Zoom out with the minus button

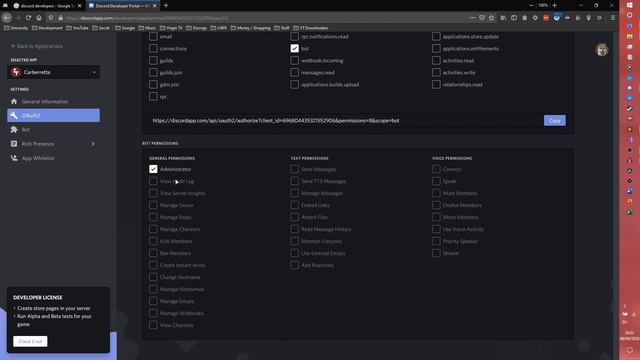pyautogui.click(x=531, y=6)
